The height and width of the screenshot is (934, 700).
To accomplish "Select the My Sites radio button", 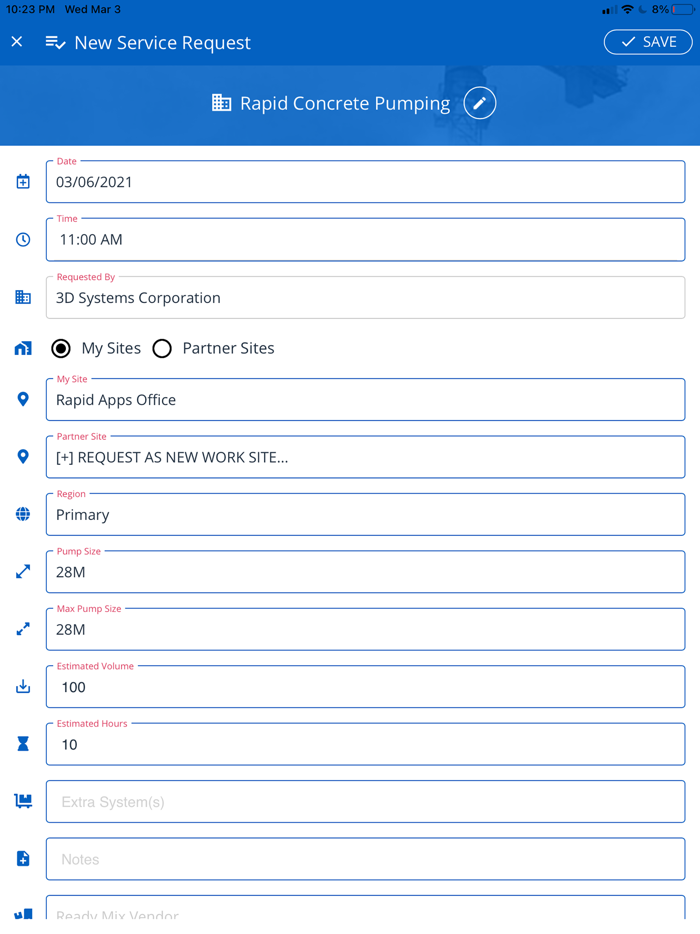I will [x=61, y=348].
